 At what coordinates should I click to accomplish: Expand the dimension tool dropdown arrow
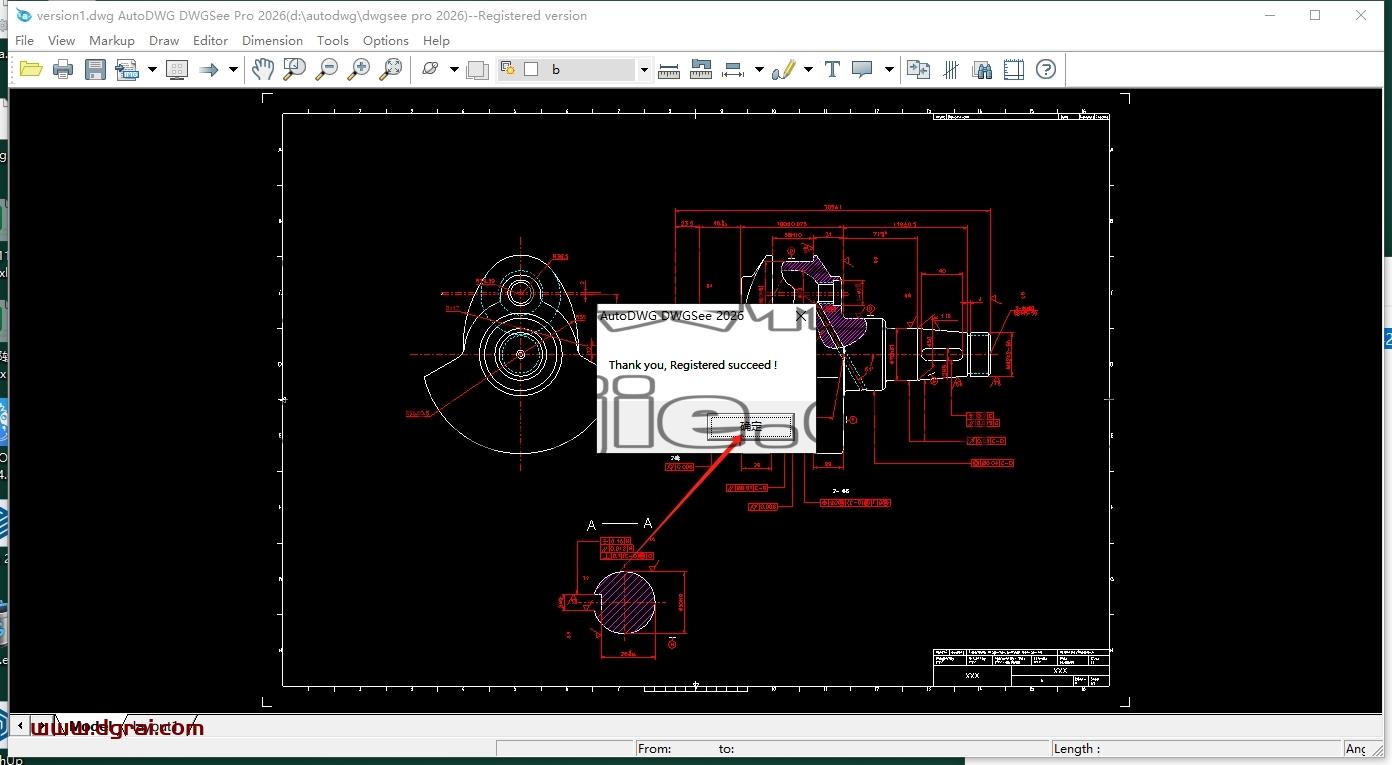(759, 69)
